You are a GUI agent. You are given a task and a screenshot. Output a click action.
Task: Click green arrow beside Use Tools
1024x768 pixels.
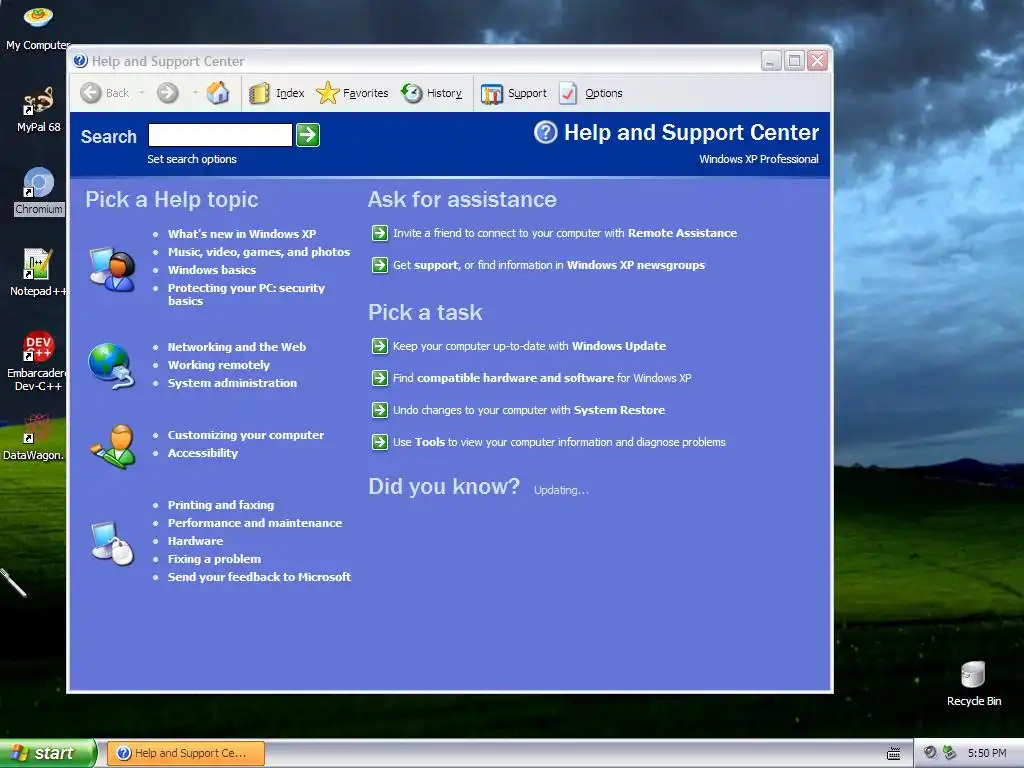click(380, 442)
